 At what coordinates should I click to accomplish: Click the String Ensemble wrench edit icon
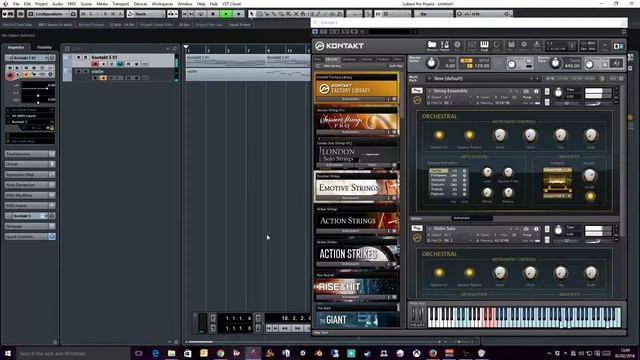417,91
